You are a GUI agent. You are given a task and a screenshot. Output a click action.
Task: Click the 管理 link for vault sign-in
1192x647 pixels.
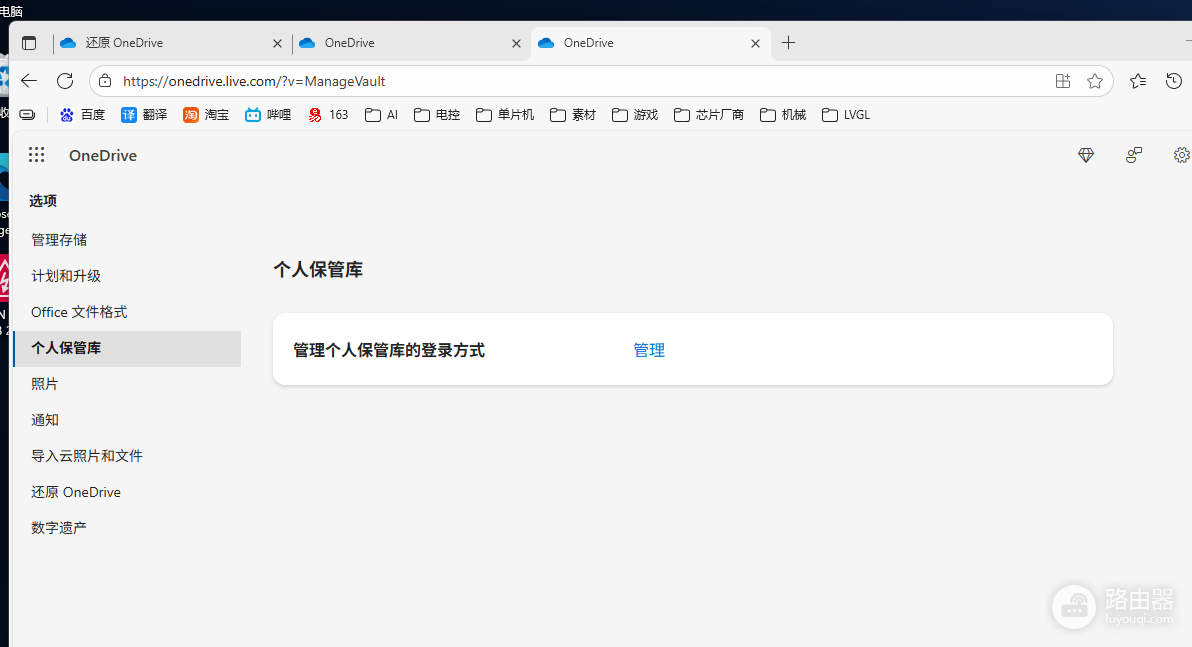tap(649, 350)
